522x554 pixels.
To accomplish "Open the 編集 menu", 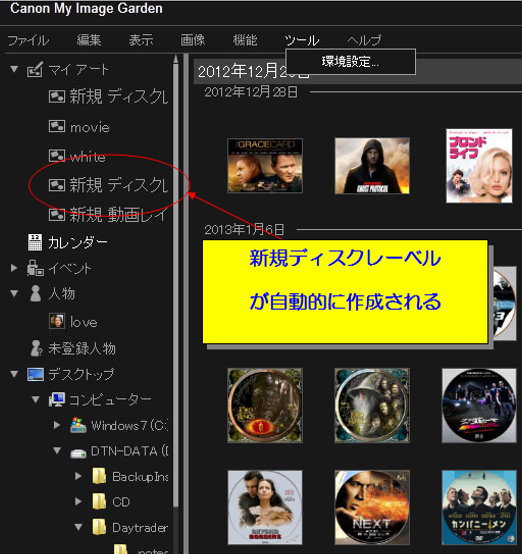I will click(89, 40).
